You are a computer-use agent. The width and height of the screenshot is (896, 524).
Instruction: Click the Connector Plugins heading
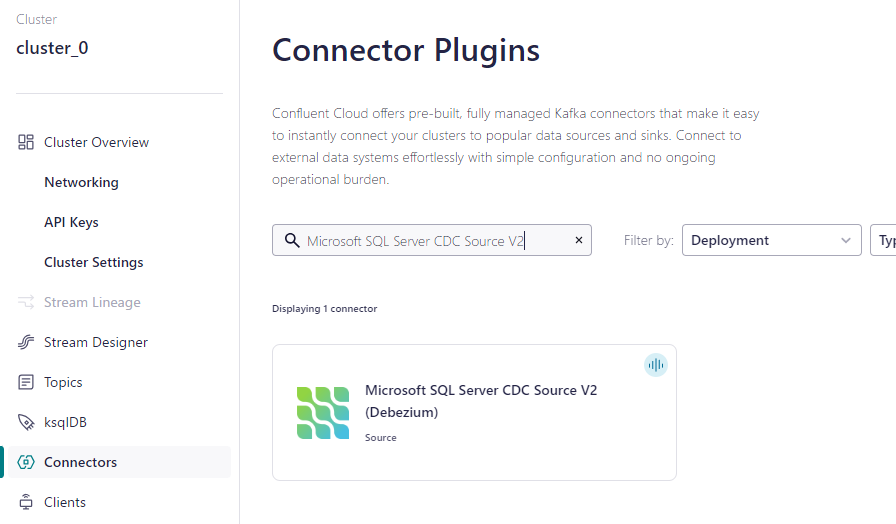[x=406, y=50]
